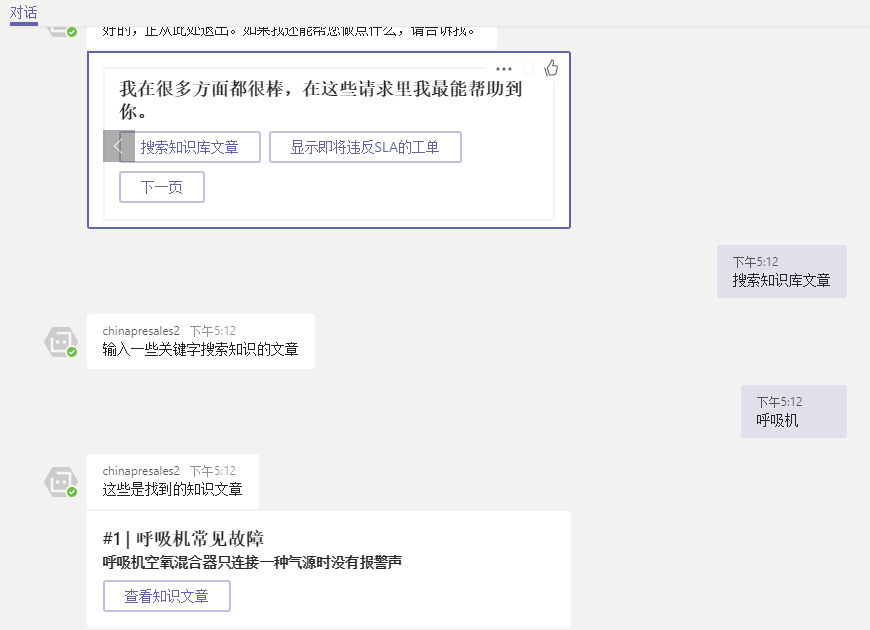
Task: Click chinapresales2 avatar beside keyword prompt message
Action: point(62,342)
